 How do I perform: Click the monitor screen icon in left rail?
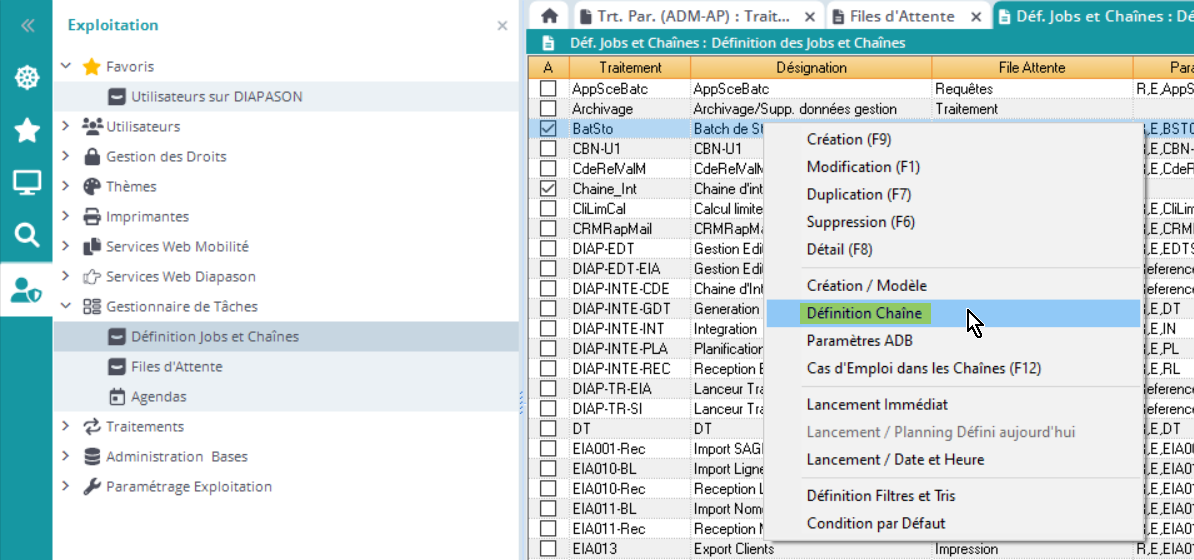click(x=26, y=183)
